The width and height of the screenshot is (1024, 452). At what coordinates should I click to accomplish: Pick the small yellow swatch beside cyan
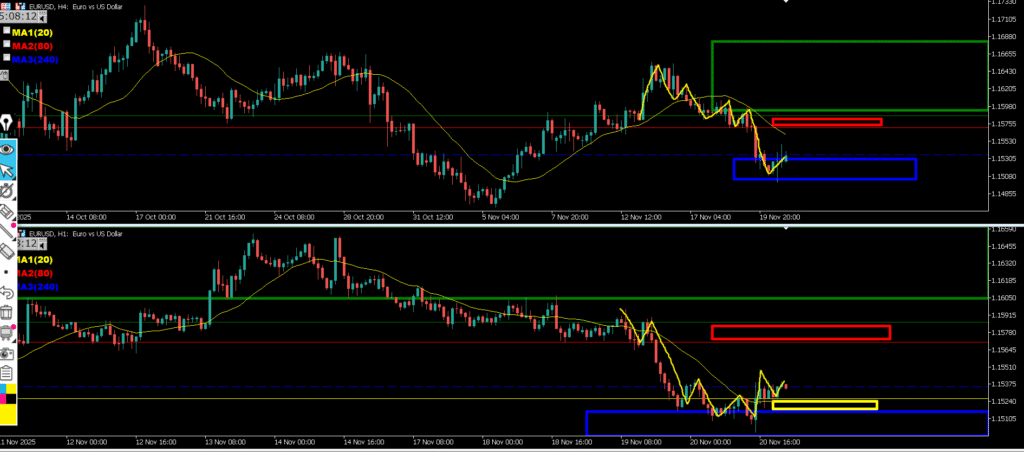click(11, 389)
